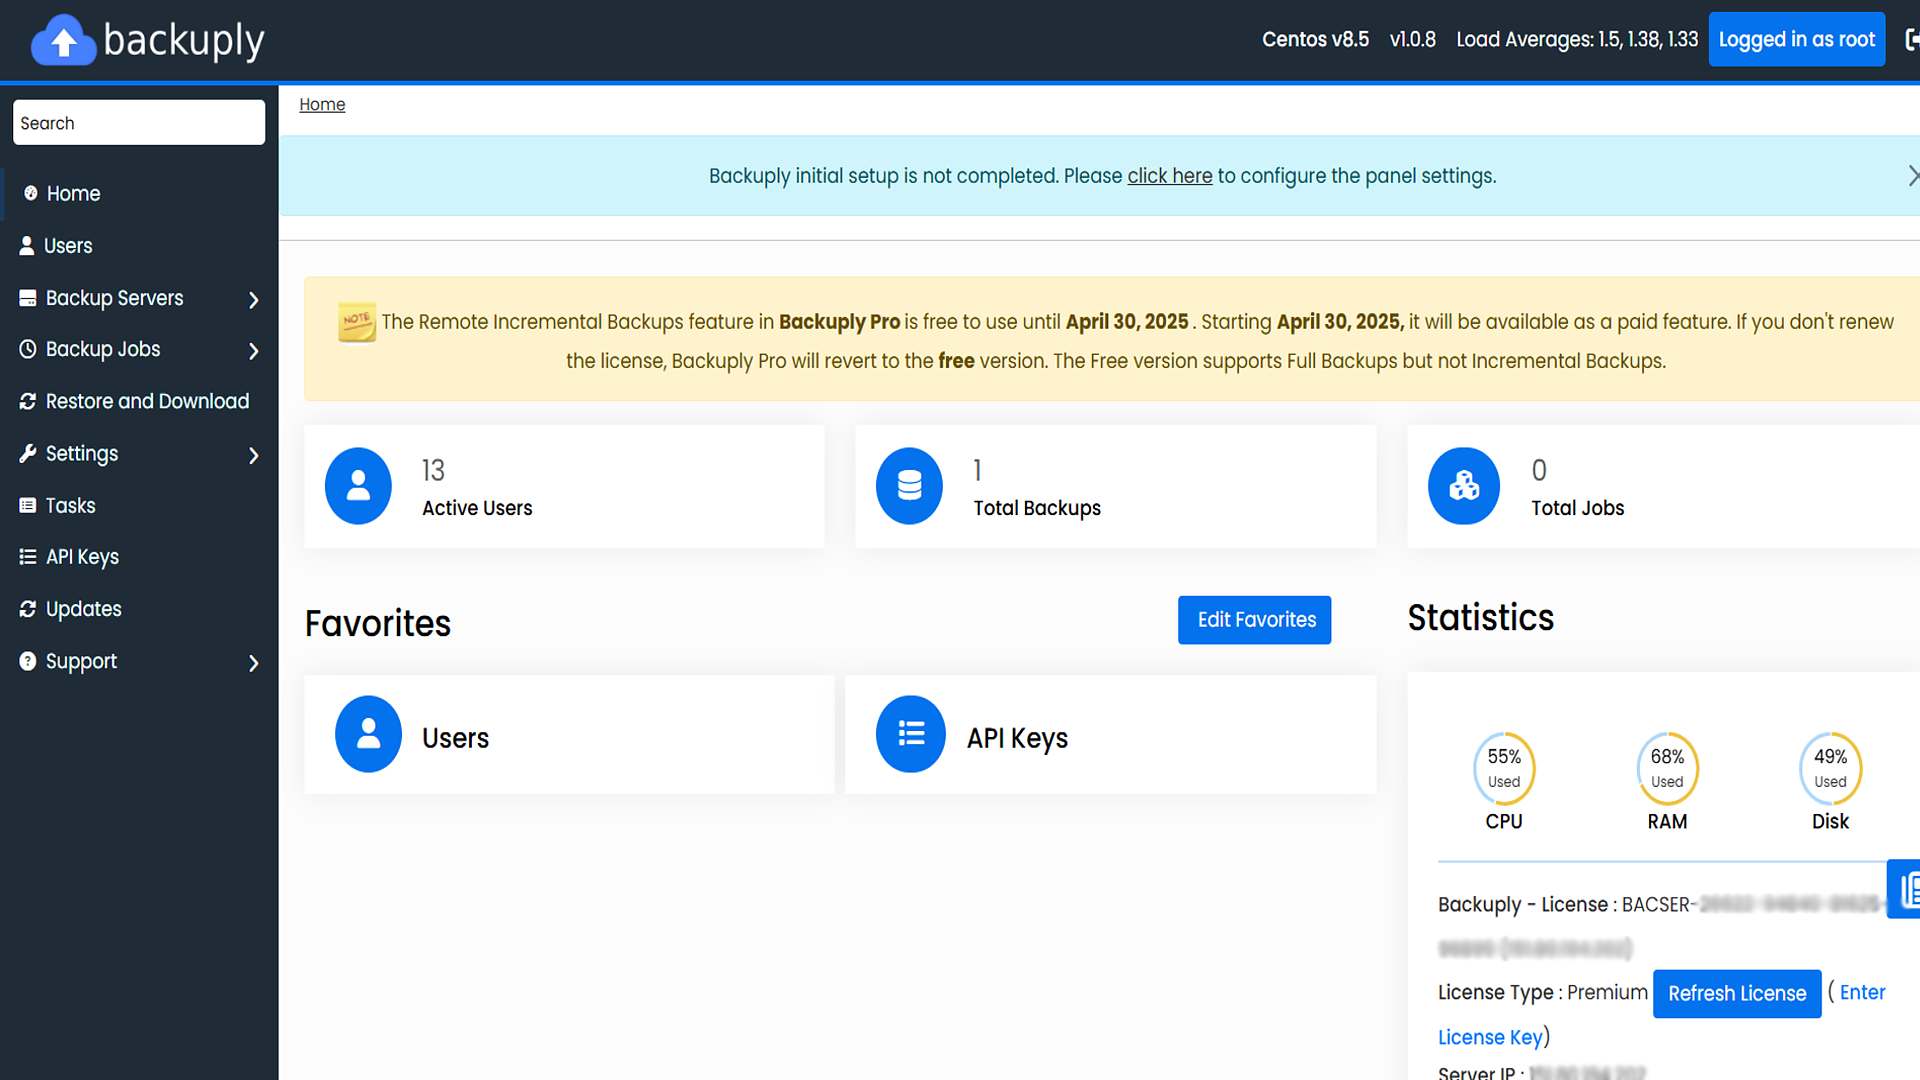Click the Backuply cloud logo icon
Image resolution: width=1920 pixels, height=1080 pixels.
tap(64, 40)
